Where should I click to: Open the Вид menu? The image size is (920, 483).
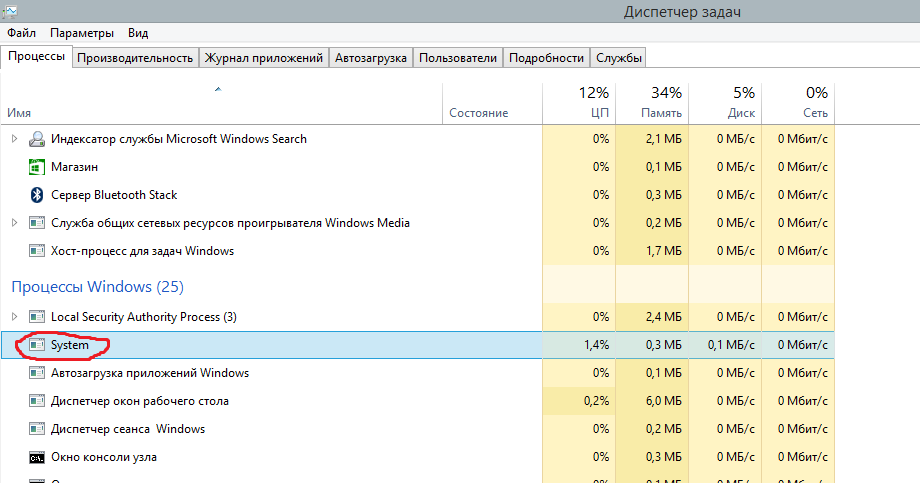pyautogui.click(x=138, y=33)
